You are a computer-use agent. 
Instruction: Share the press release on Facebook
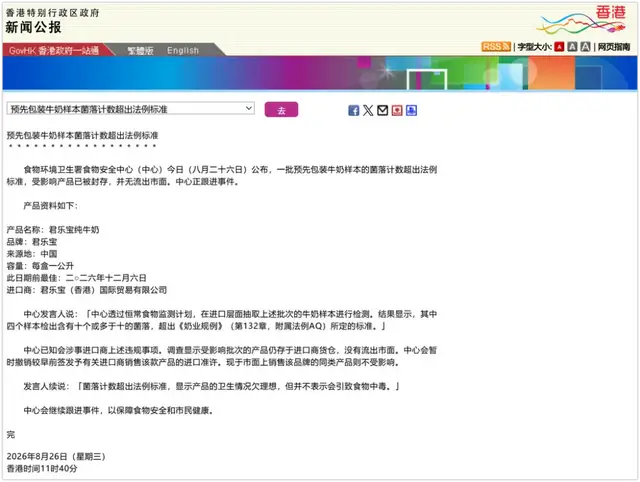point(353,110)
